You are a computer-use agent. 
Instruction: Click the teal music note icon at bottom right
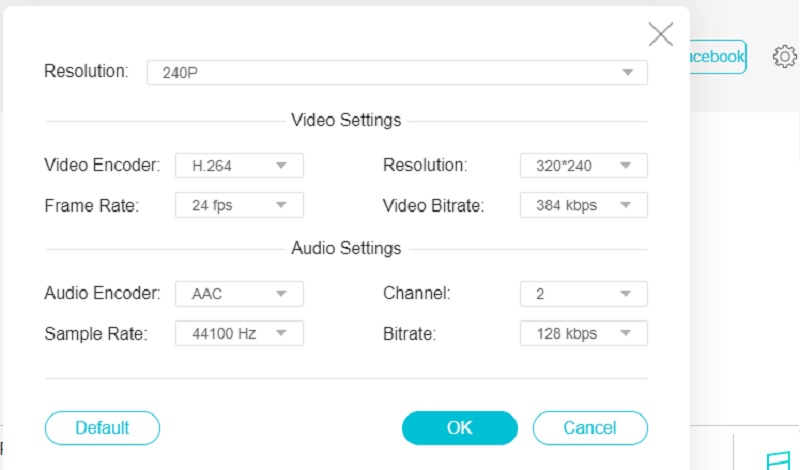pos(777,459)
